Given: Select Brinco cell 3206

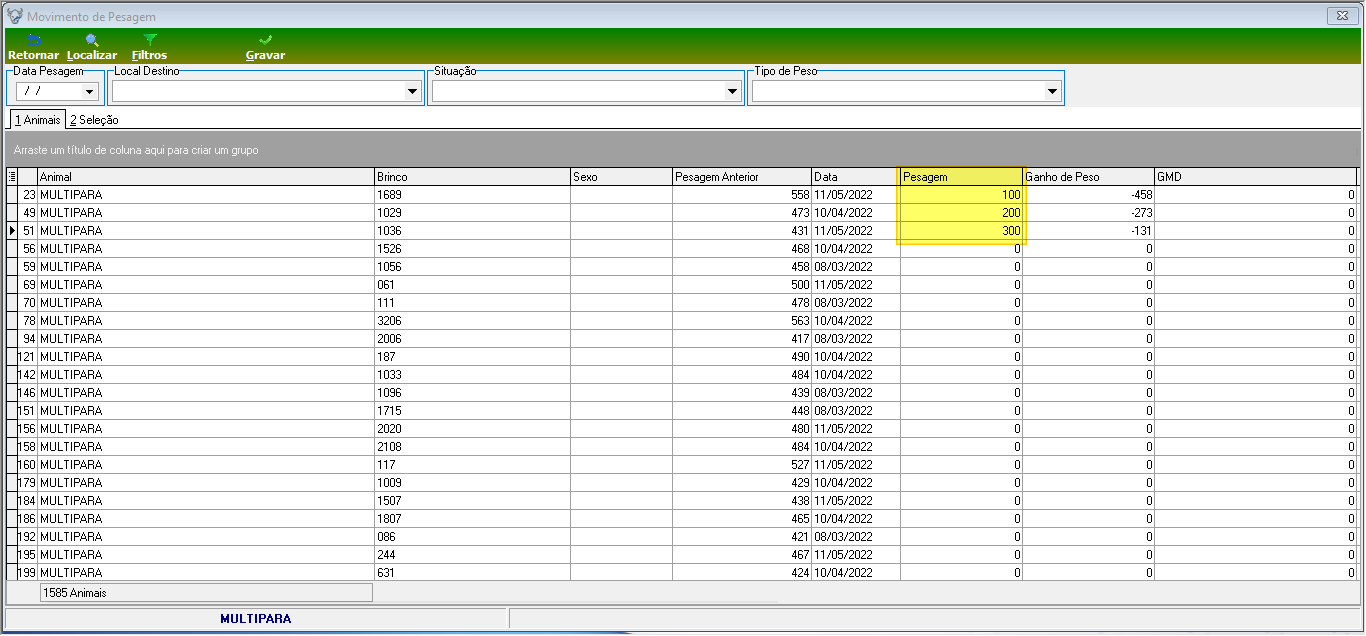Looking at the screenshot, I should [472, 321].
